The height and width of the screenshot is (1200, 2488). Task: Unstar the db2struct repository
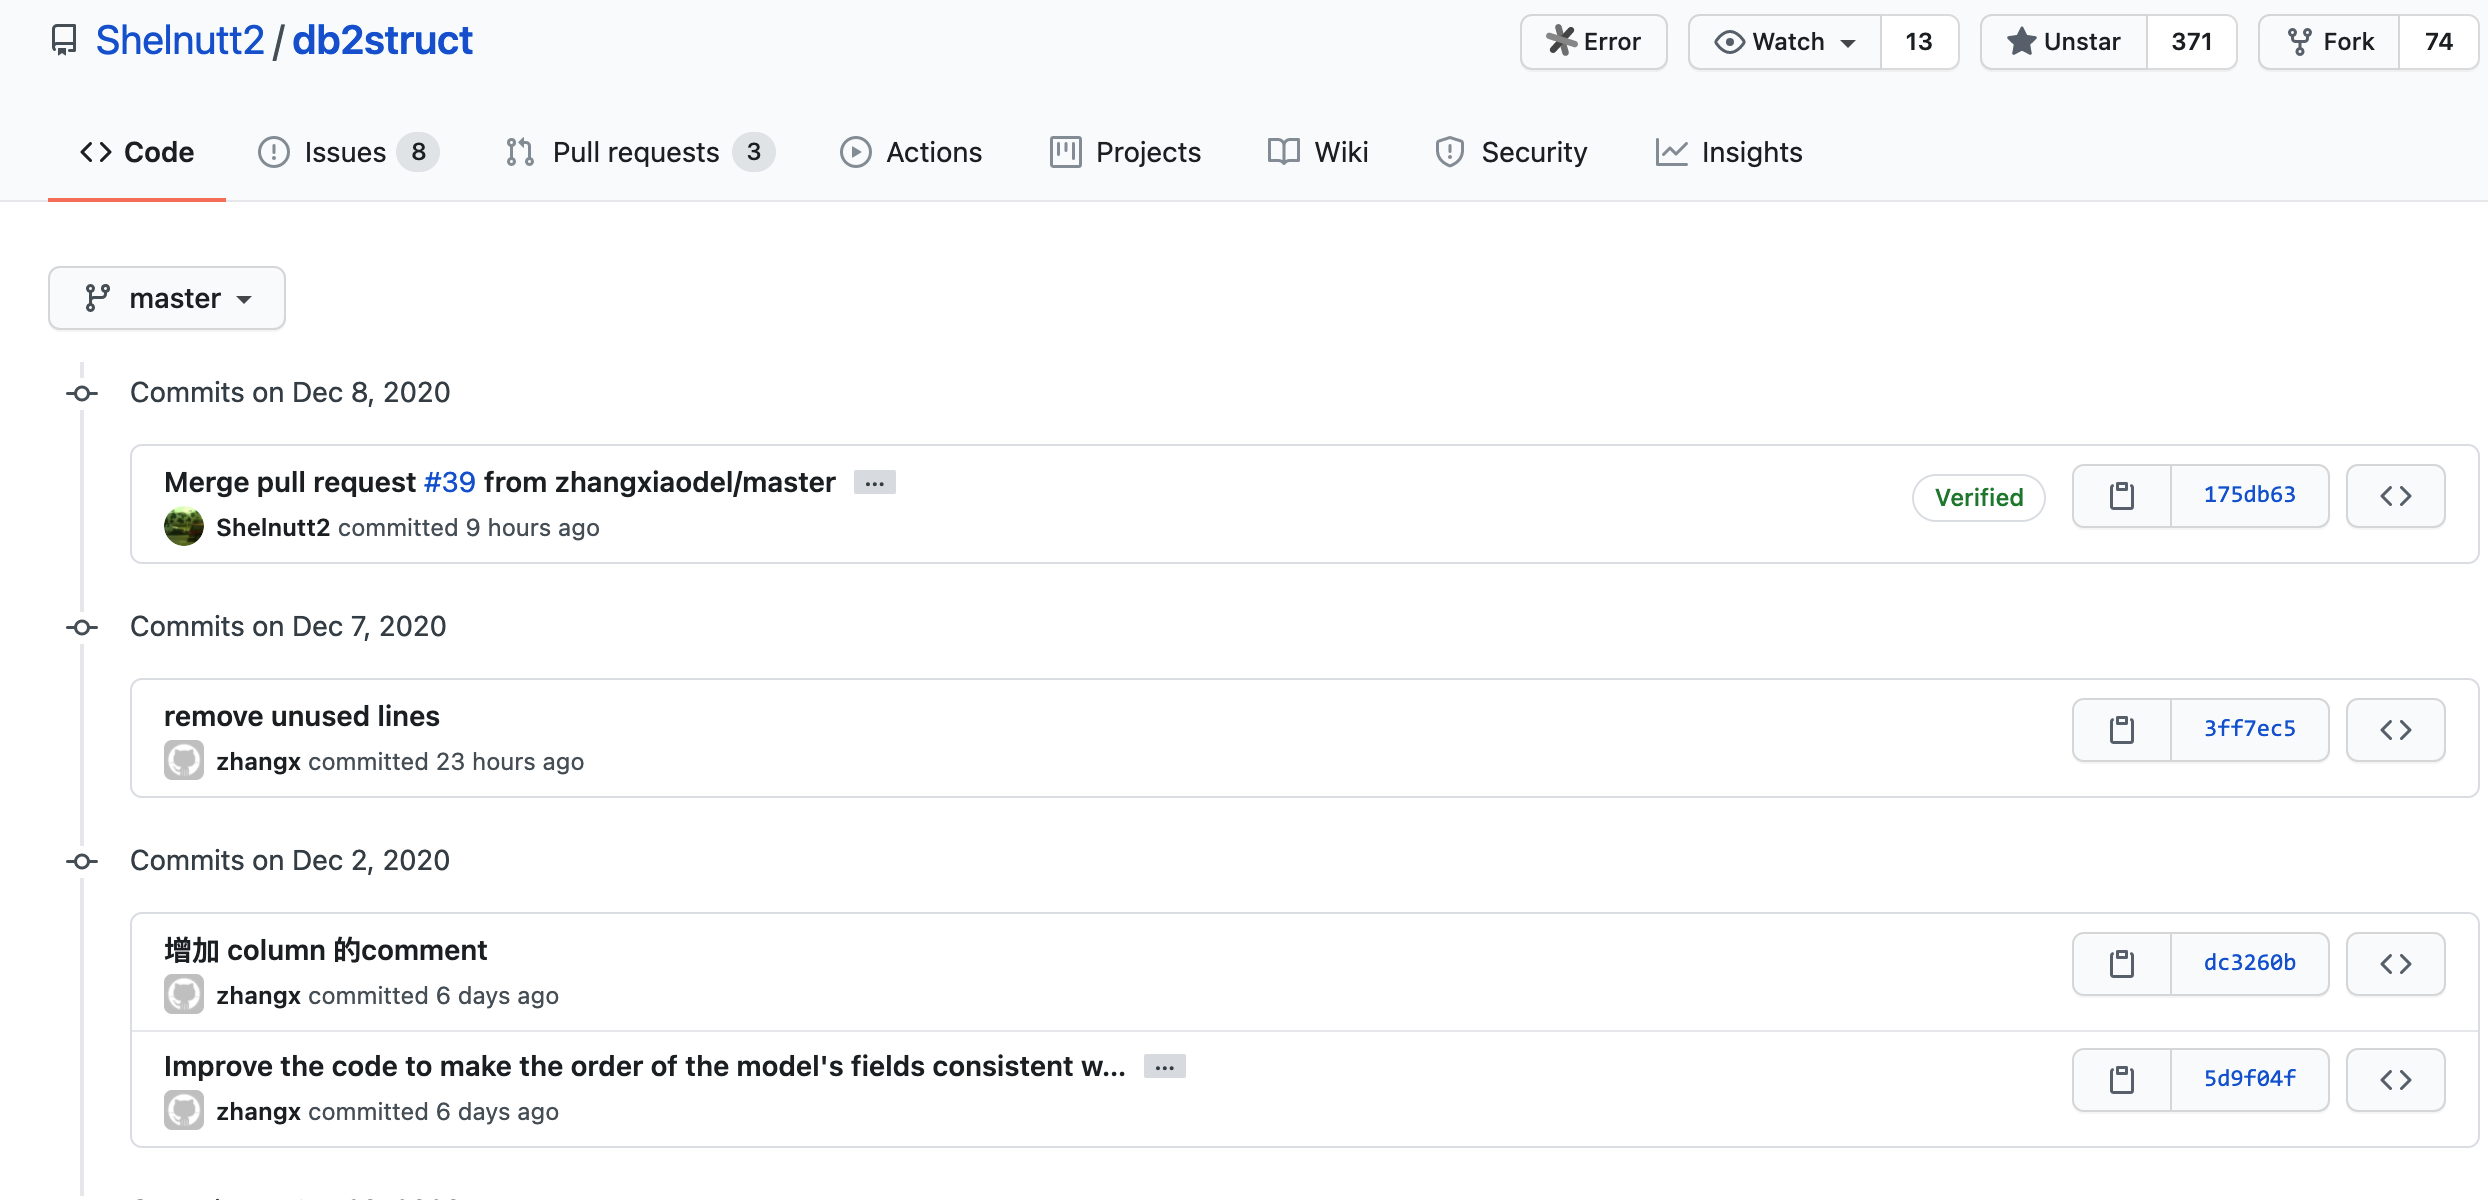(2064, 42)
